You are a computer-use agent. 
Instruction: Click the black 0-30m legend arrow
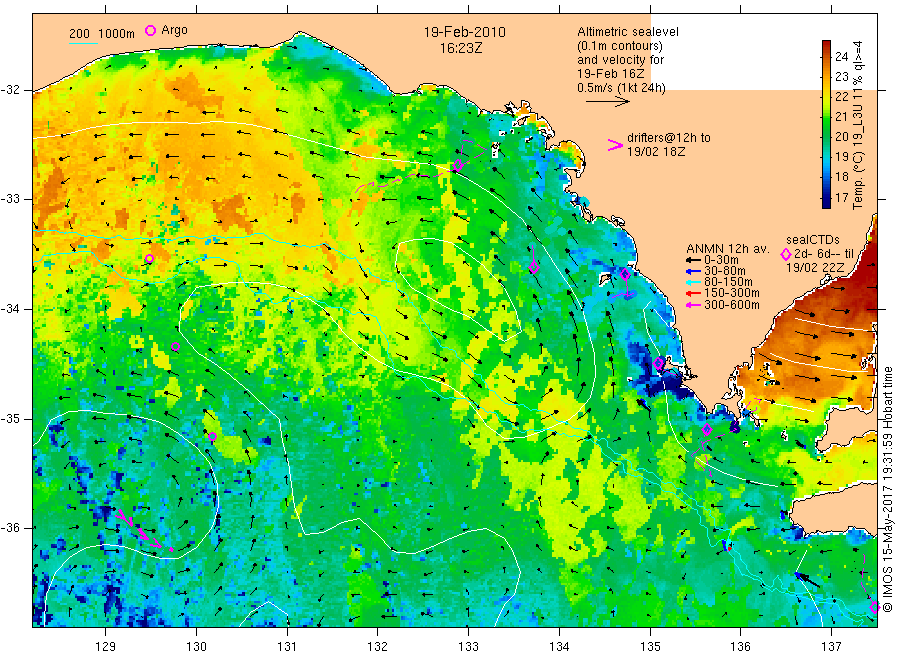(693, 260)
